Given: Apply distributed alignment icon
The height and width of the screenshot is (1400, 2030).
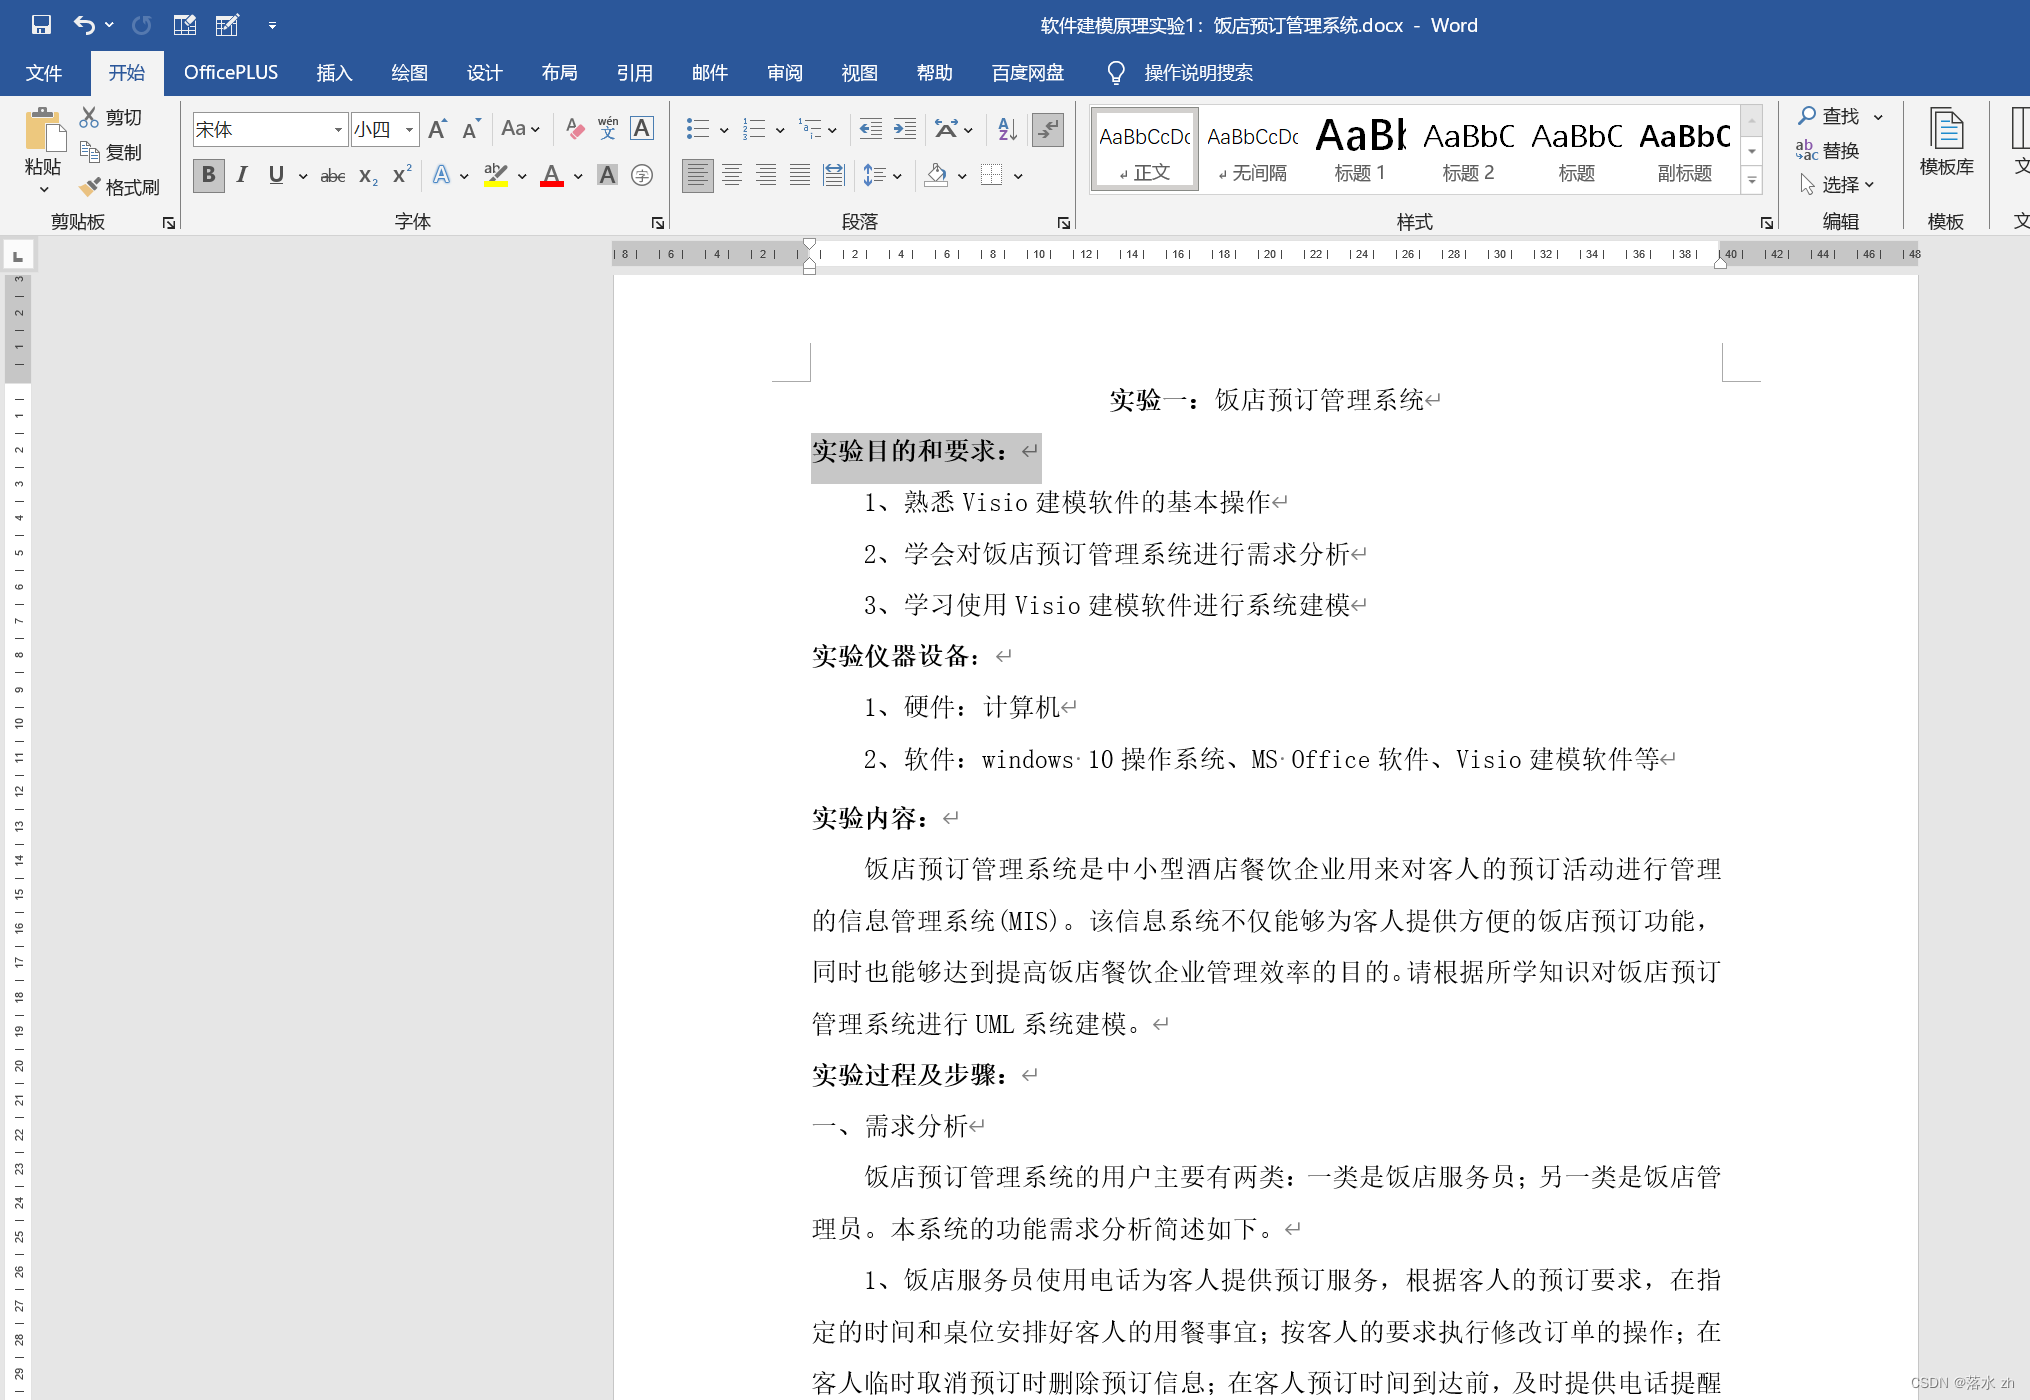Looking at the screenshot, I should (x=834, y=176).
